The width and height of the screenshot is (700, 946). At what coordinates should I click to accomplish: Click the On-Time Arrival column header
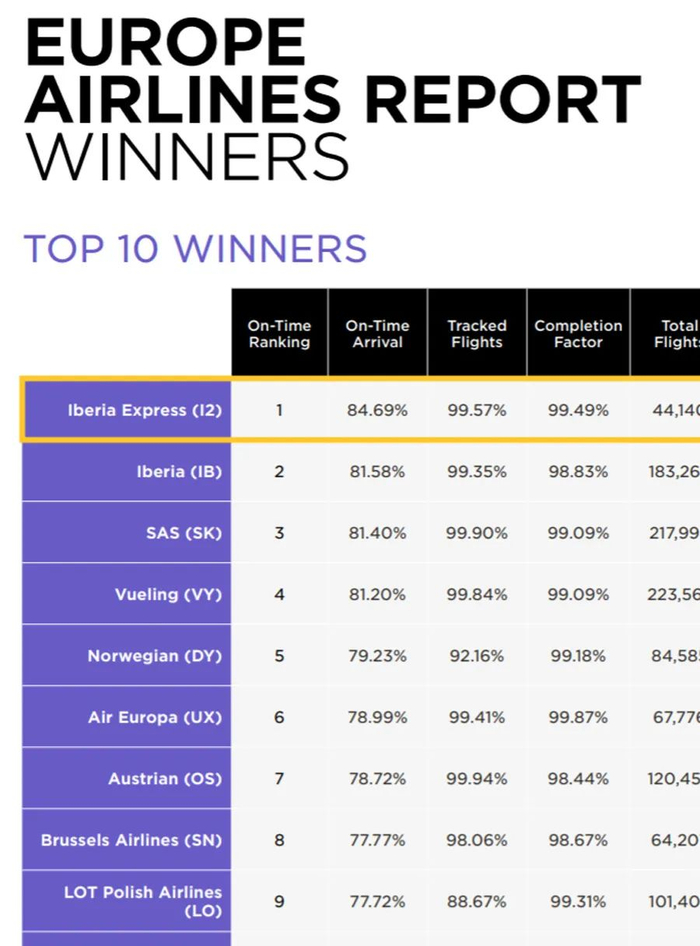(377, 334)
